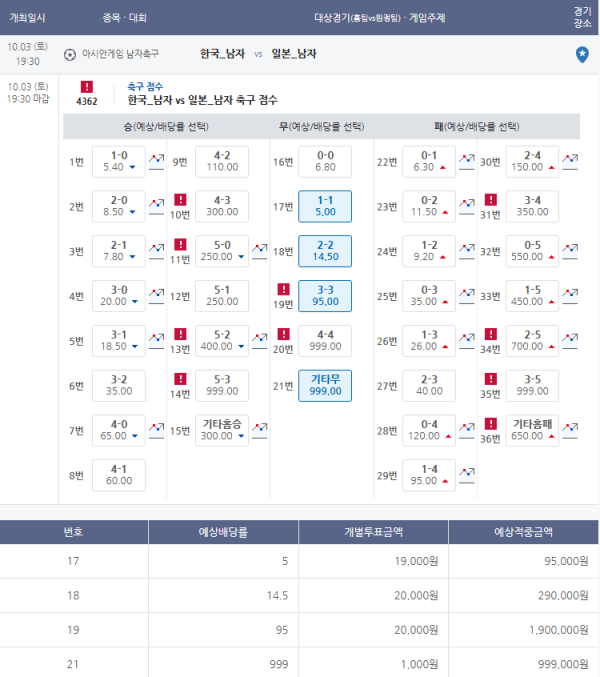Select the 4-1 score at 60.00

tap(119, 475)
